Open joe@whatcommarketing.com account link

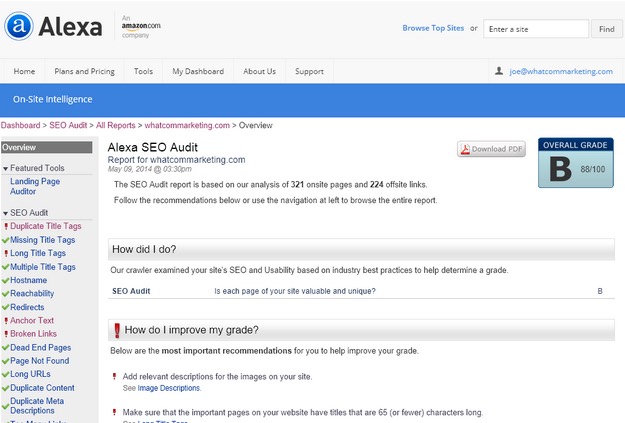point(561,71)
